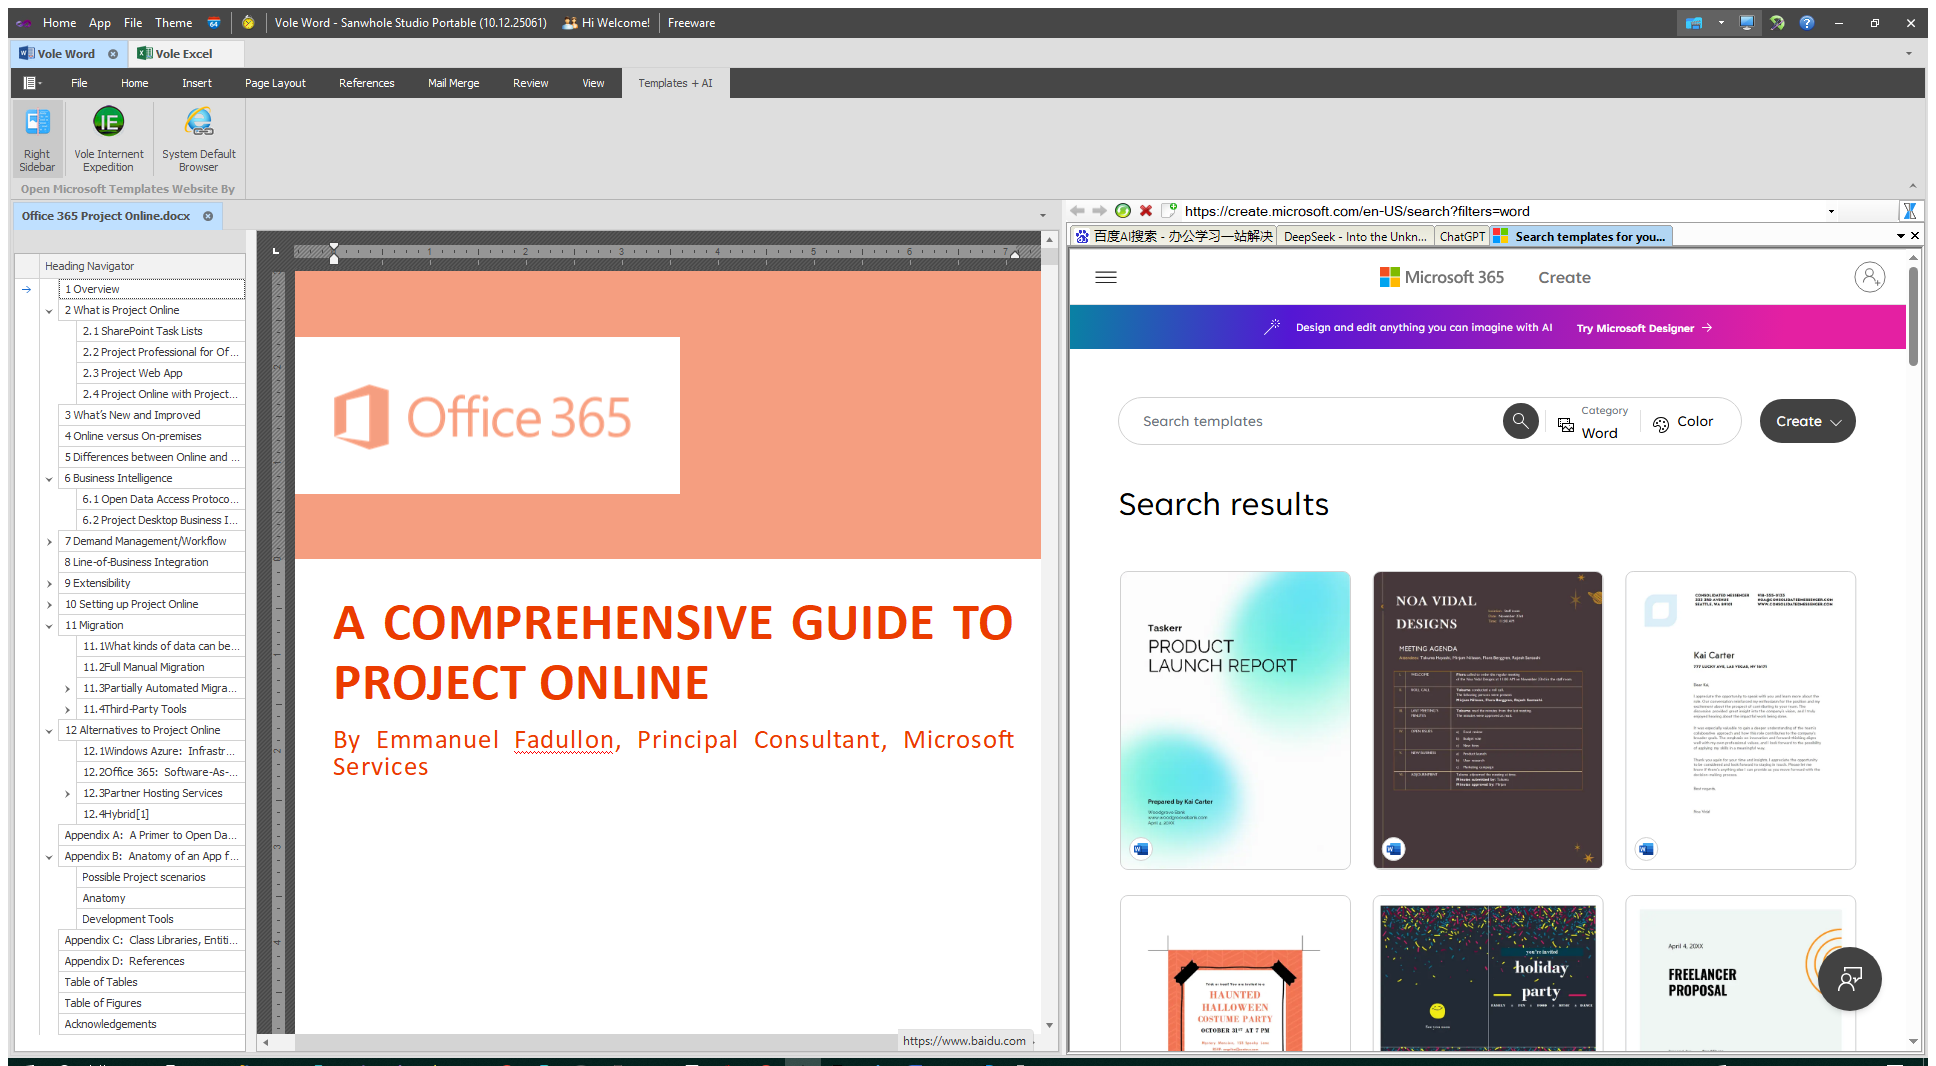The image size is (1936, 1066).
Task: Select Appendix D: References heading
Action: 151,961
